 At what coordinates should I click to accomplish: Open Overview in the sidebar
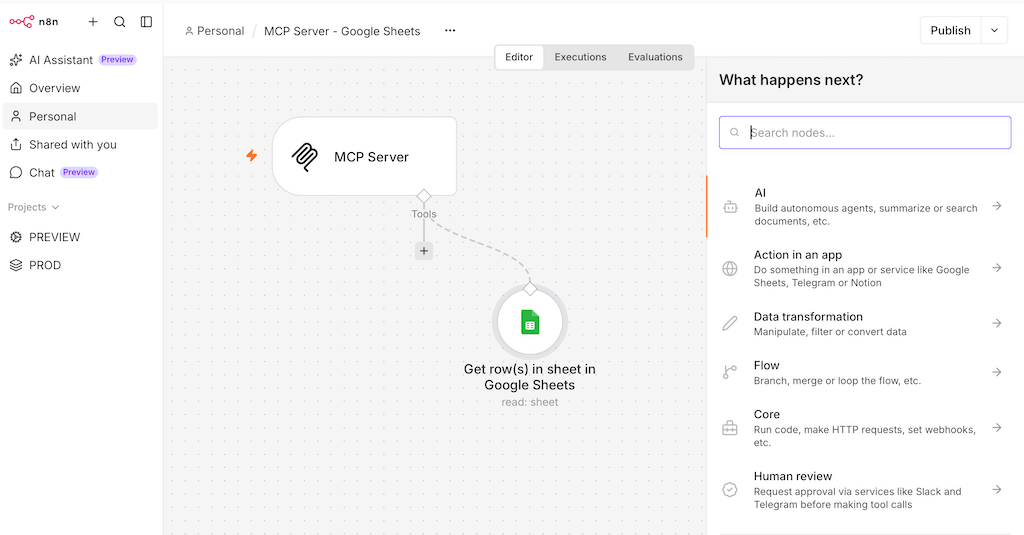80,88
